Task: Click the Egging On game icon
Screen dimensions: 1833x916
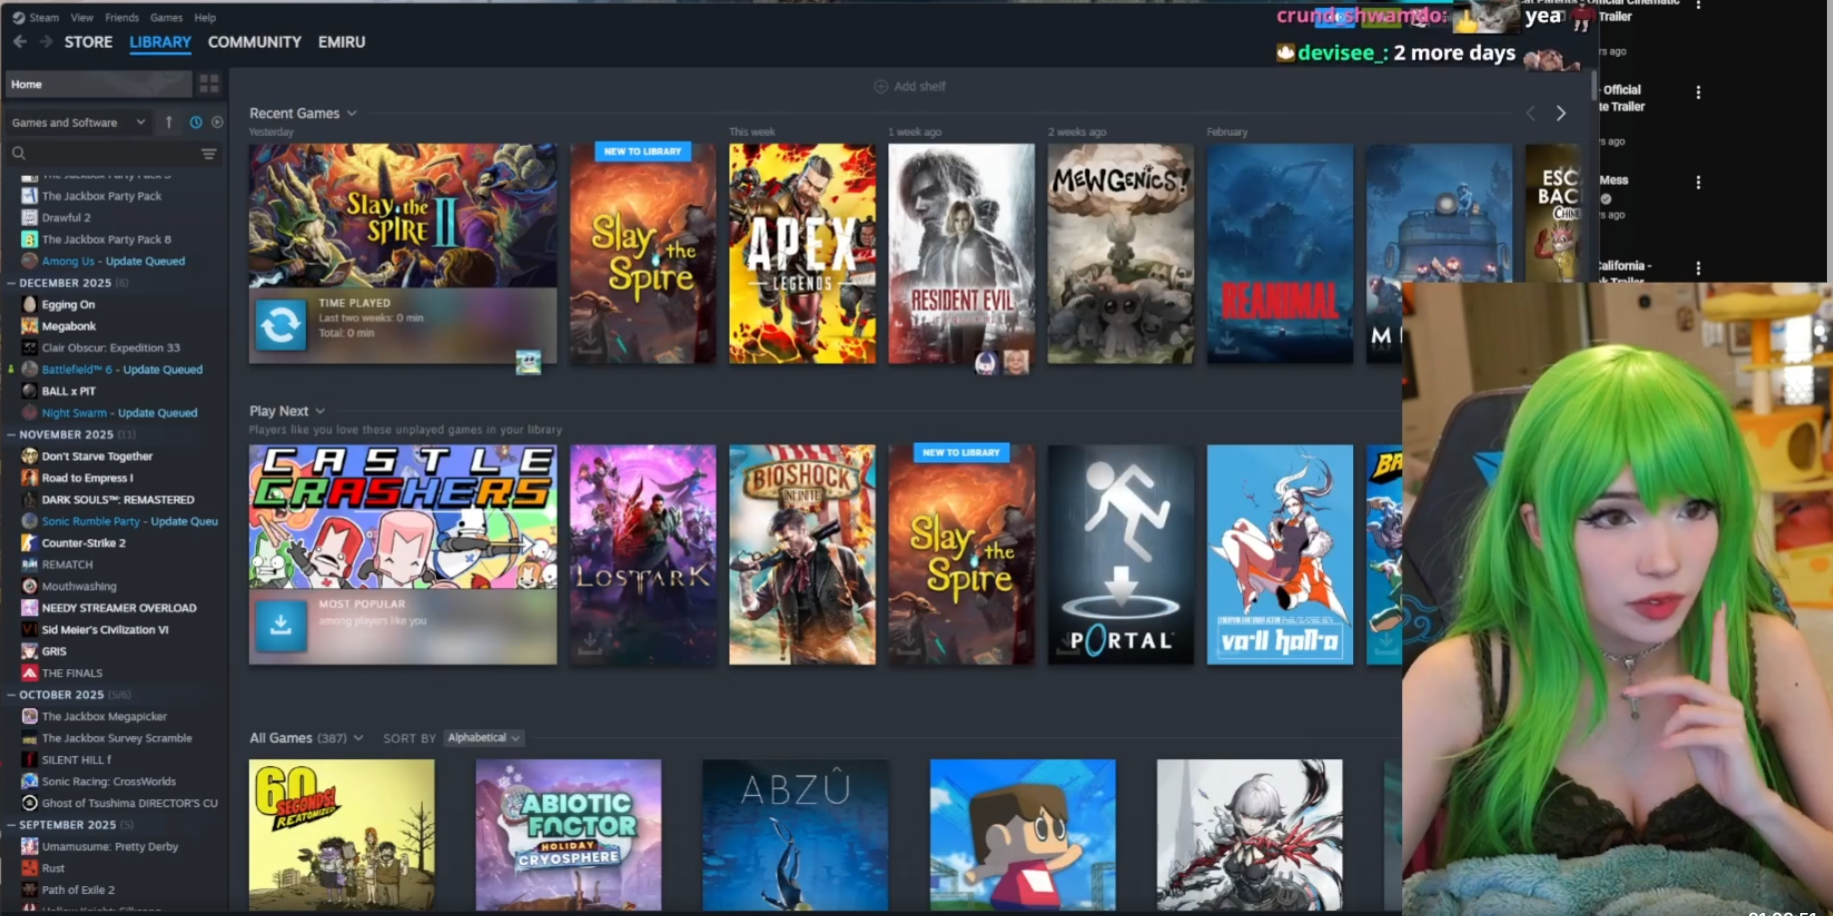Action: coord(29,304)
